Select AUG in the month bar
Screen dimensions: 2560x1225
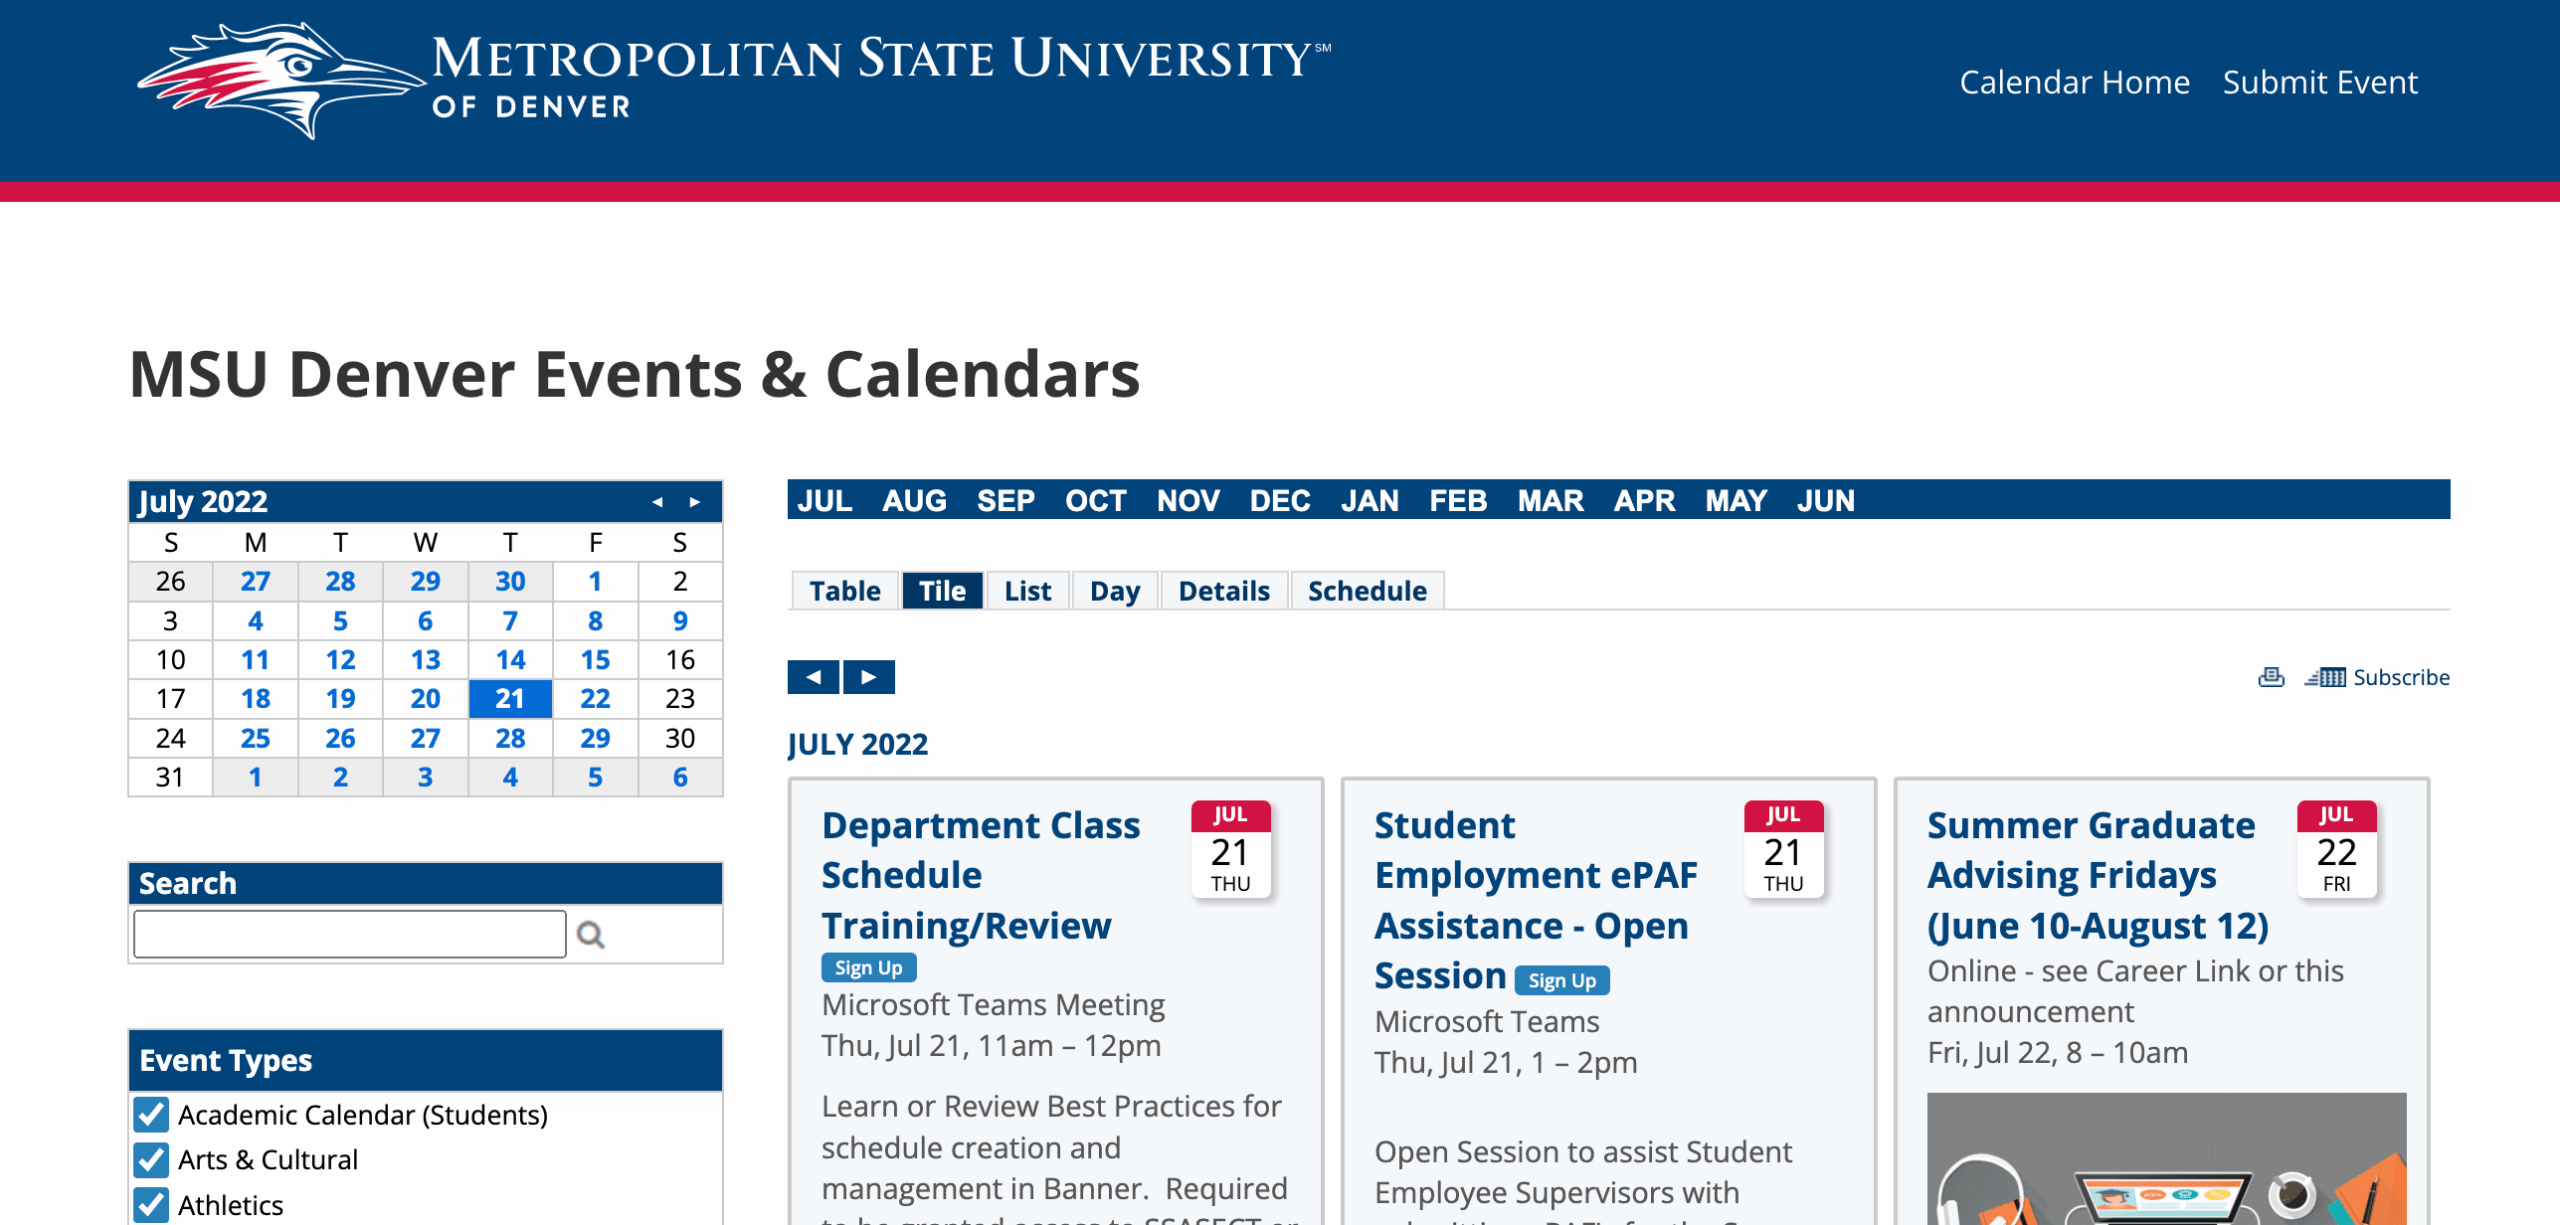click(x=914, y=500)
